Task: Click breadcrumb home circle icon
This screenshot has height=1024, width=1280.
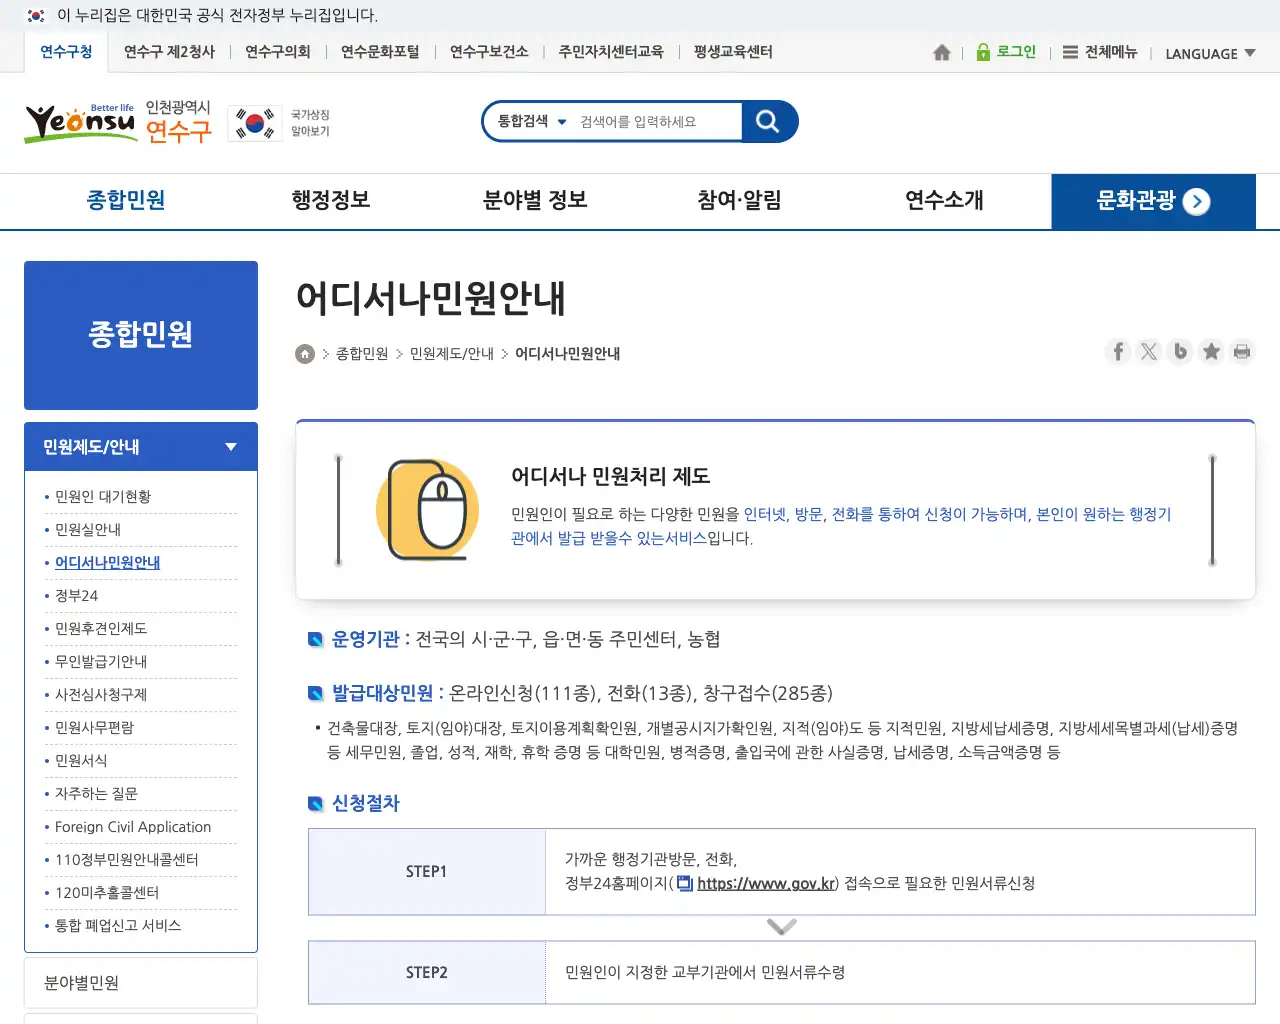Action: coord(305,354)
